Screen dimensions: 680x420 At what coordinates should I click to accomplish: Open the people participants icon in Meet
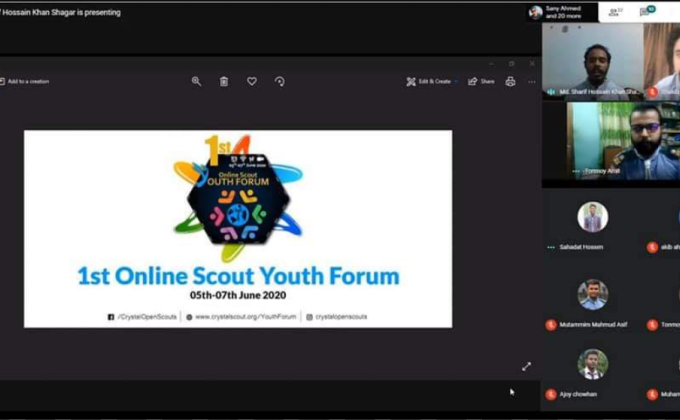[615, 12]
